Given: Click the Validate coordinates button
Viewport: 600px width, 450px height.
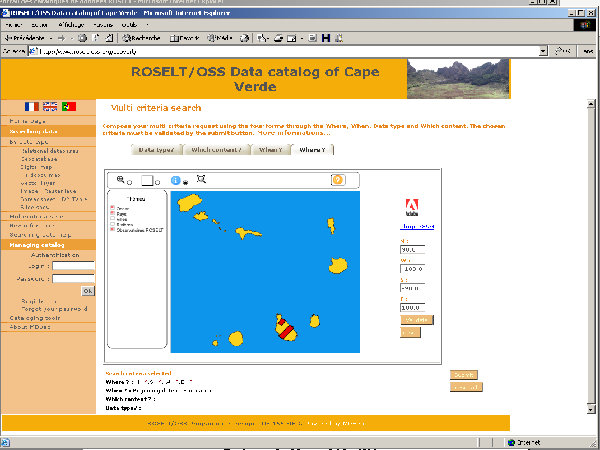Looking at the screenshot, I should [417, 320].
